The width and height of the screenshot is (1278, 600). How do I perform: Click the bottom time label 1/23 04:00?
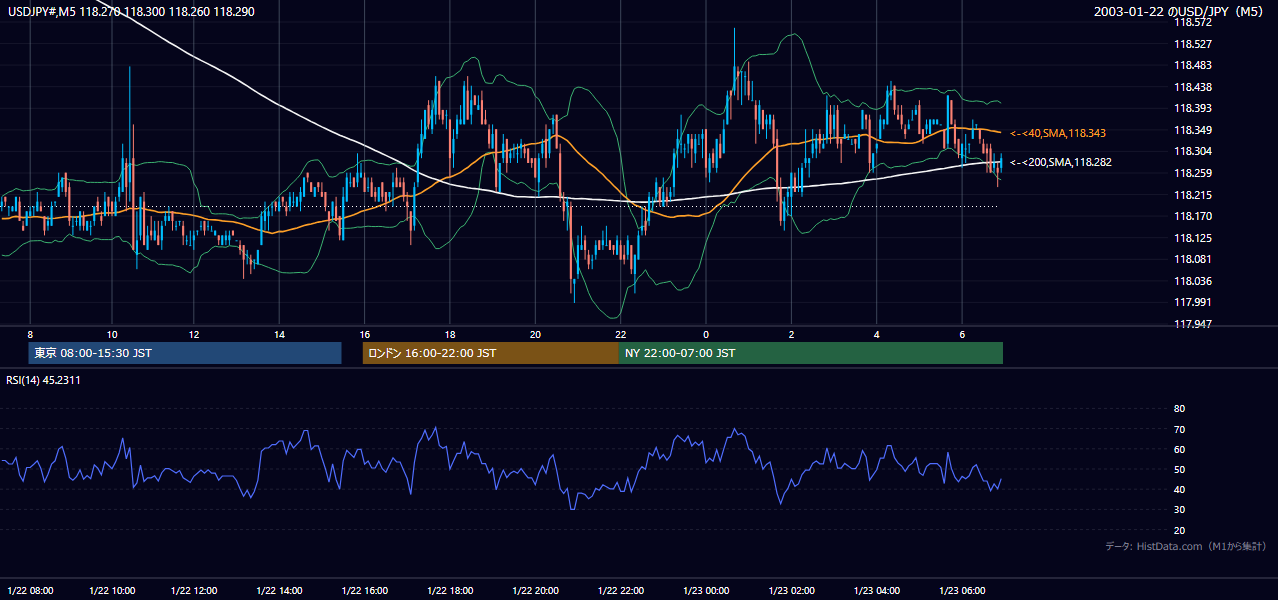tap(877, 590)
